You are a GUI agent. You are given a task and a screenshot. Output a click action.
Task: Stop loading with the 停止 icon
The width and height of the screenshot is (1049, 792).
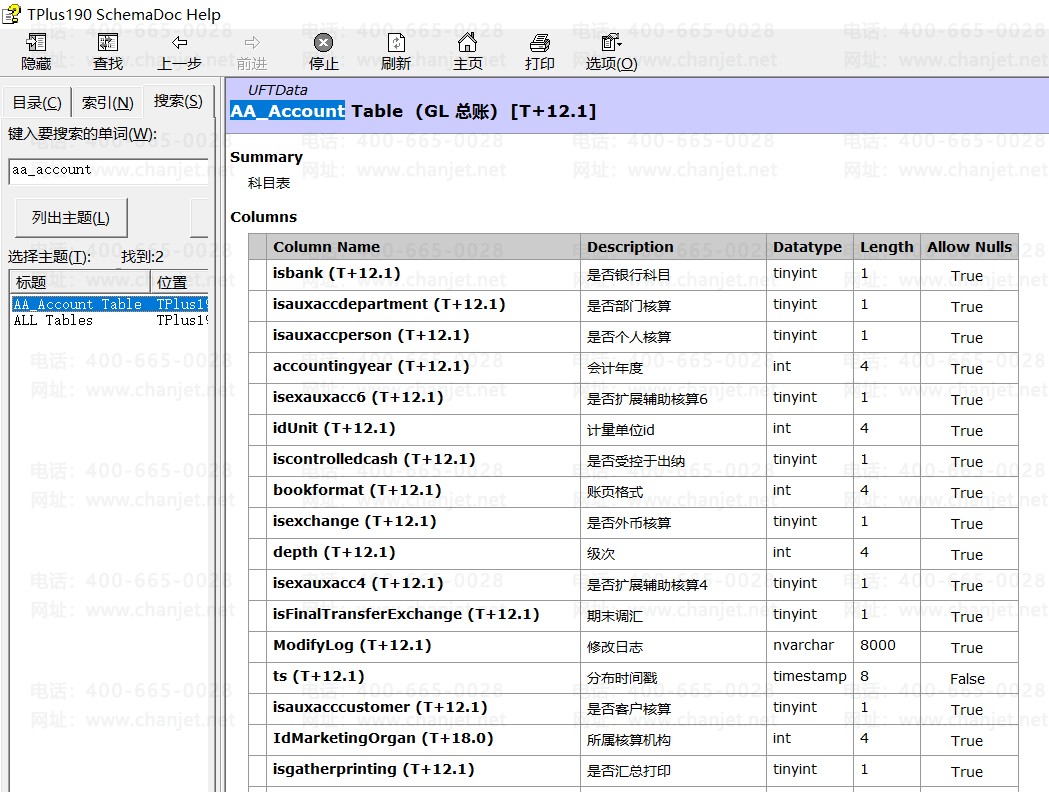pos(324,43)
